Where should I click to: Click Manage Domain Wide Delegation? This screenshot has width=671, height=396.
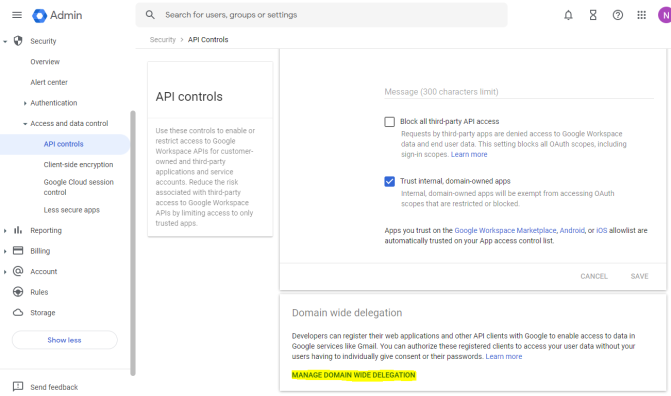[353, 375]
